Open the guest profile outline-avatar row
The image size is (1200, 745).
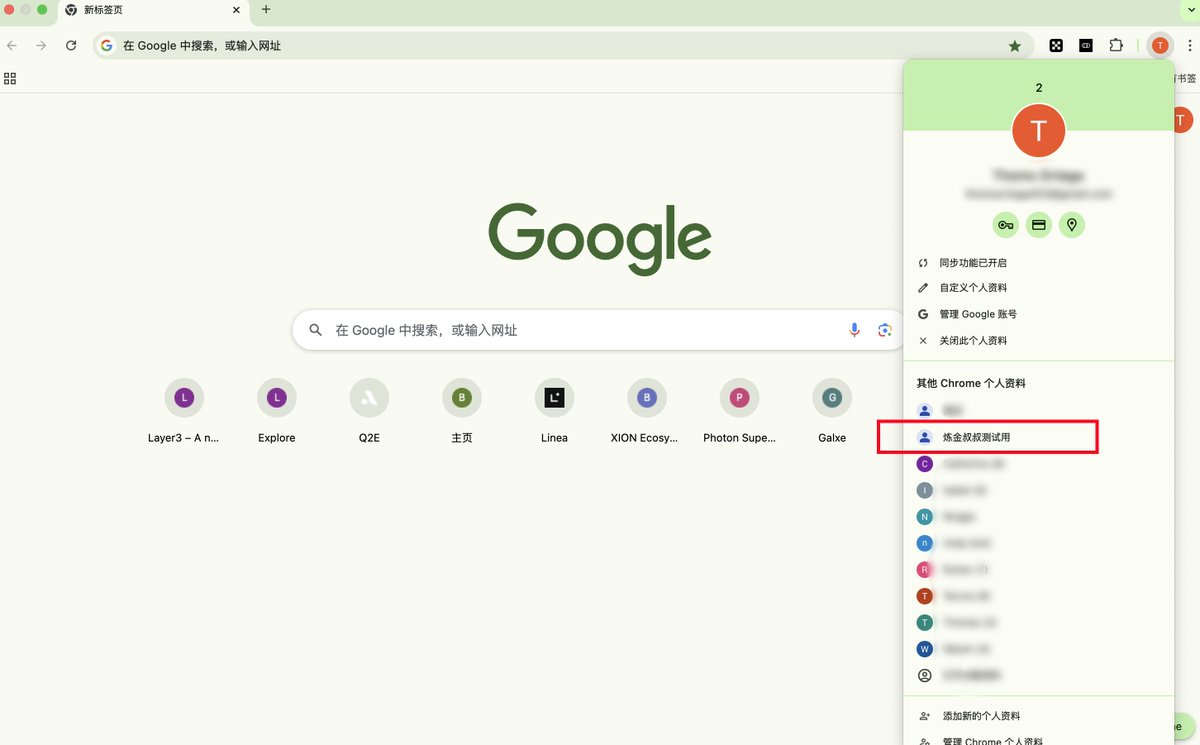[1039, 676]
